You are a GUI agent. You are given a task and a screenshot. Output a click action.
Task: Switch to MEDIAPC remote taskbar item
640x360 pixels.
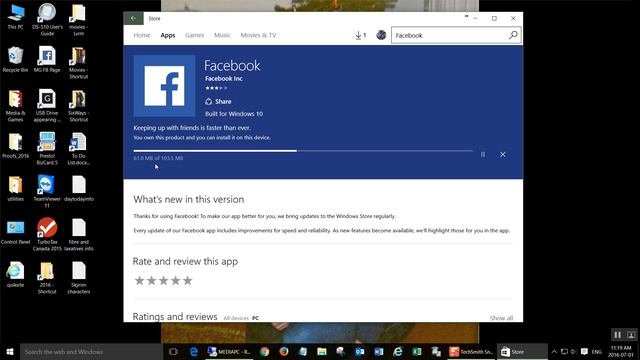tap(229, 351)
